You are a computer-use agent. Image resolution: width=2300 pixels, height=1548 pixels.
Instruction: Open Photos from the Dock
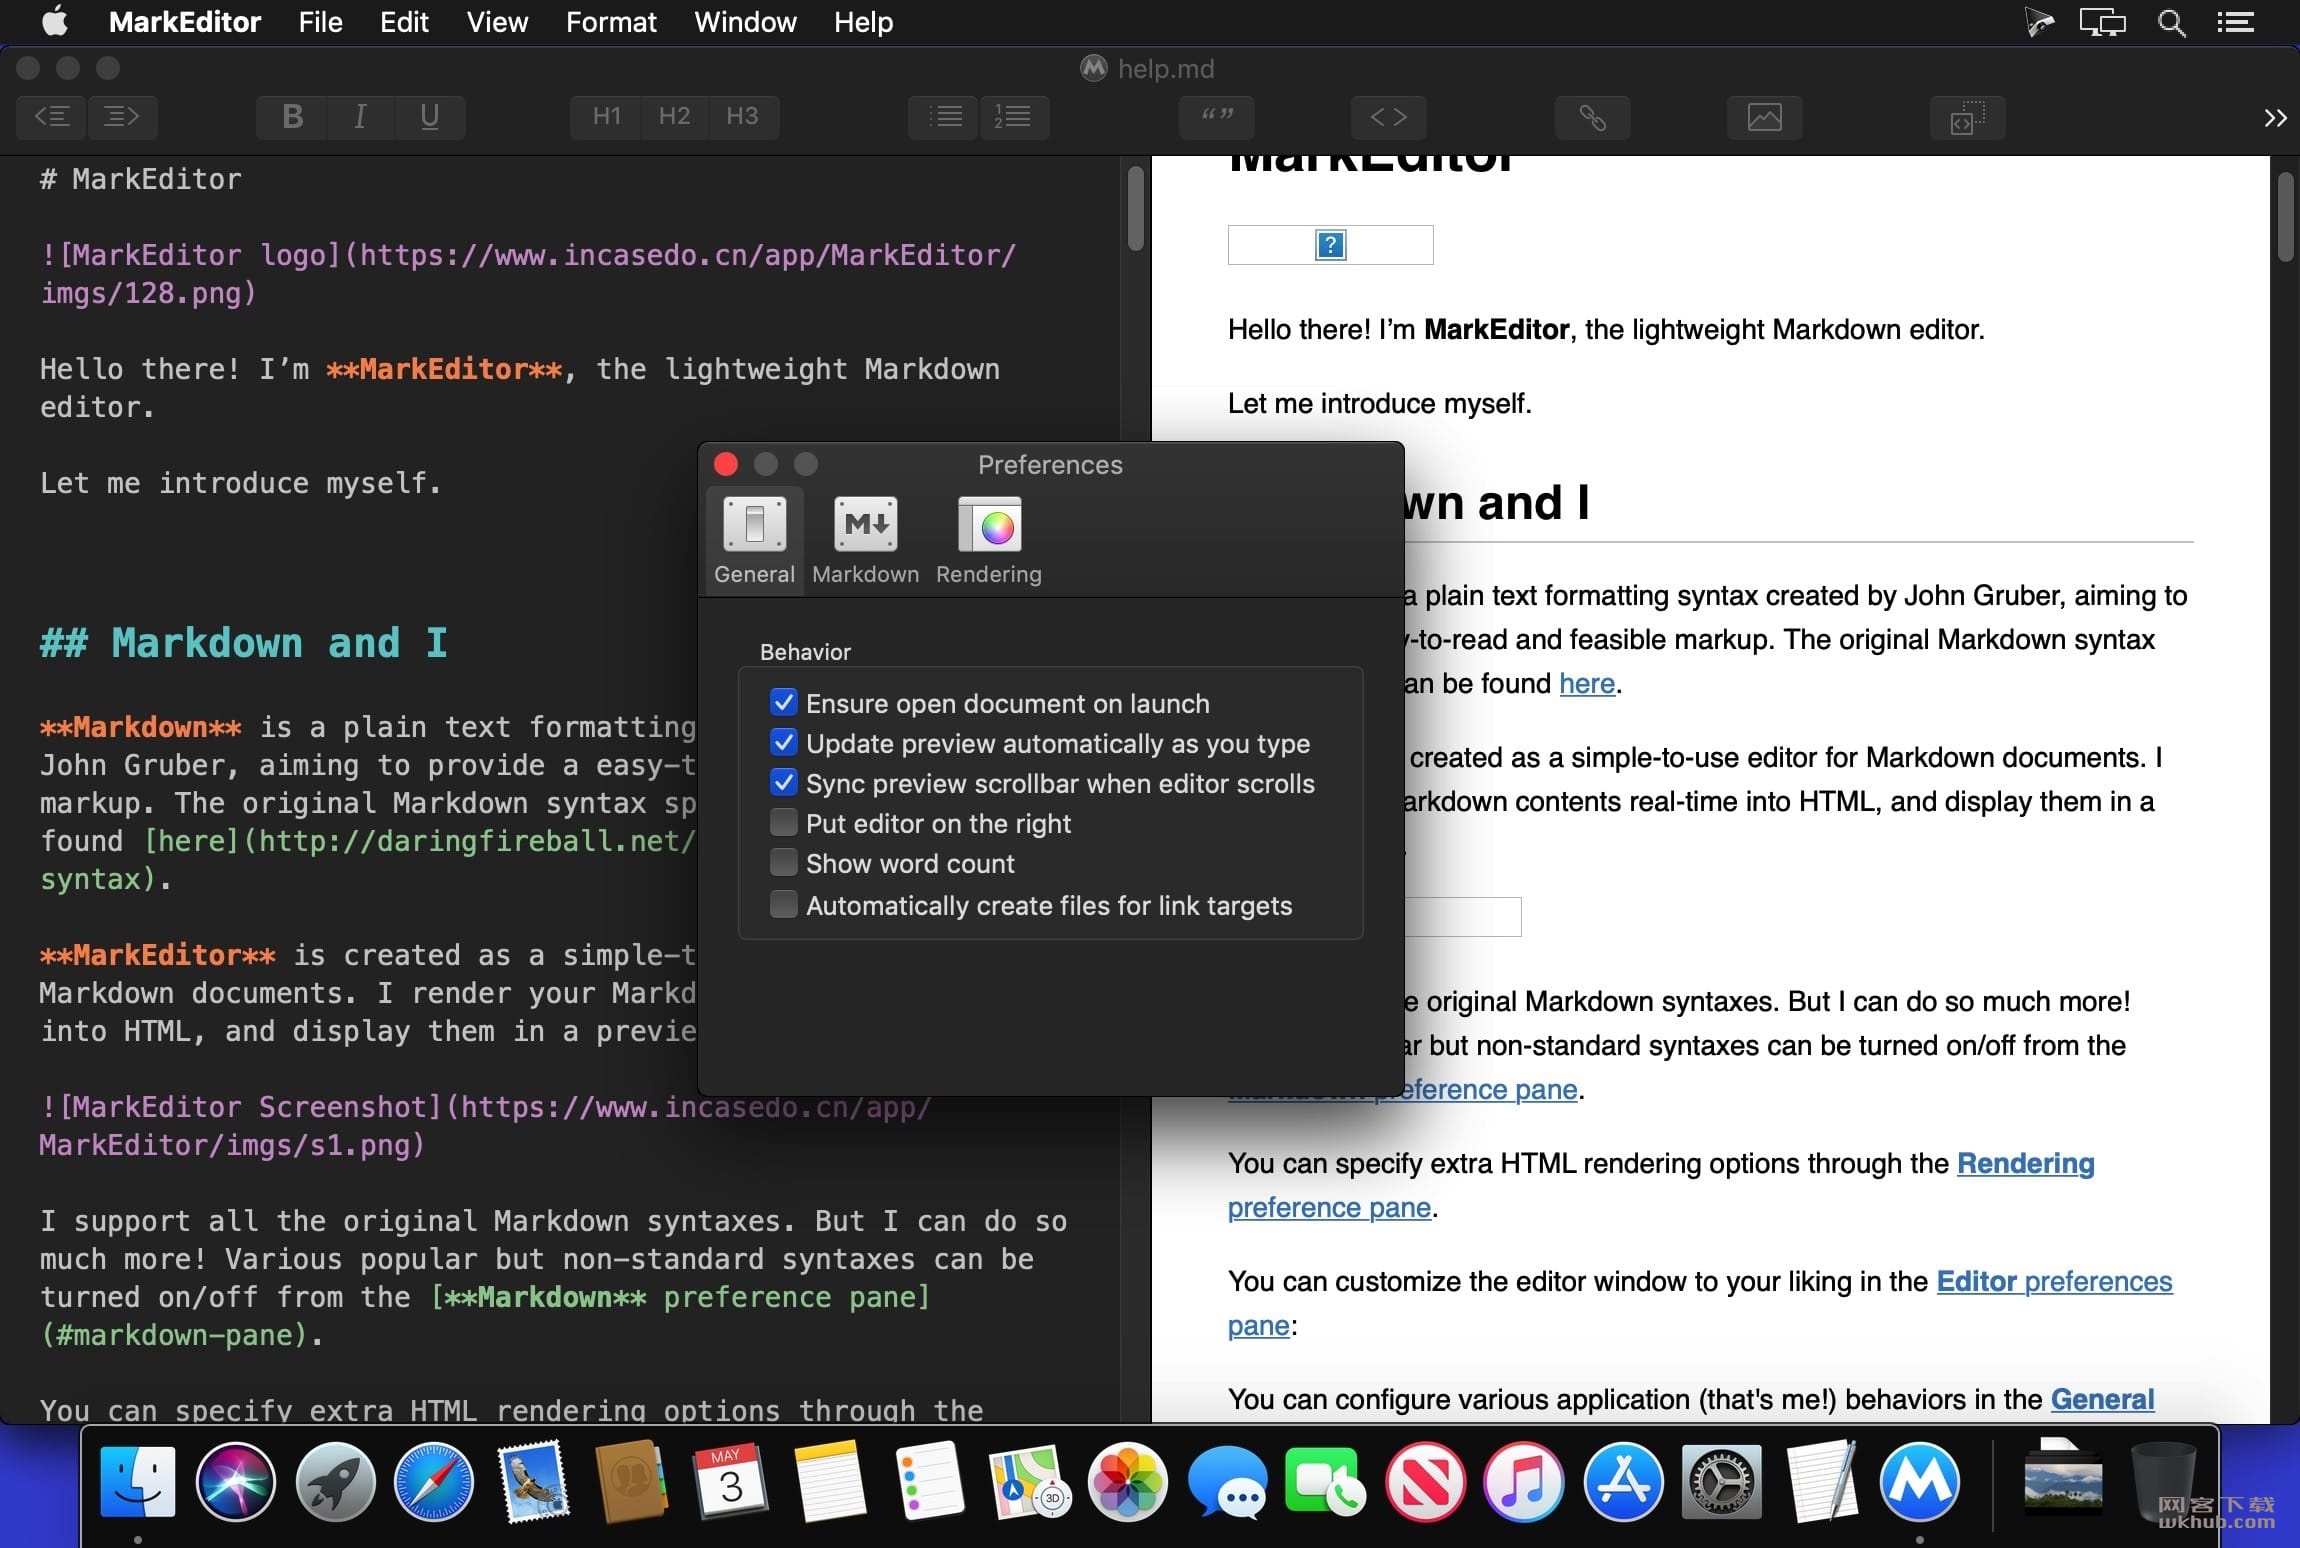1127,1481
